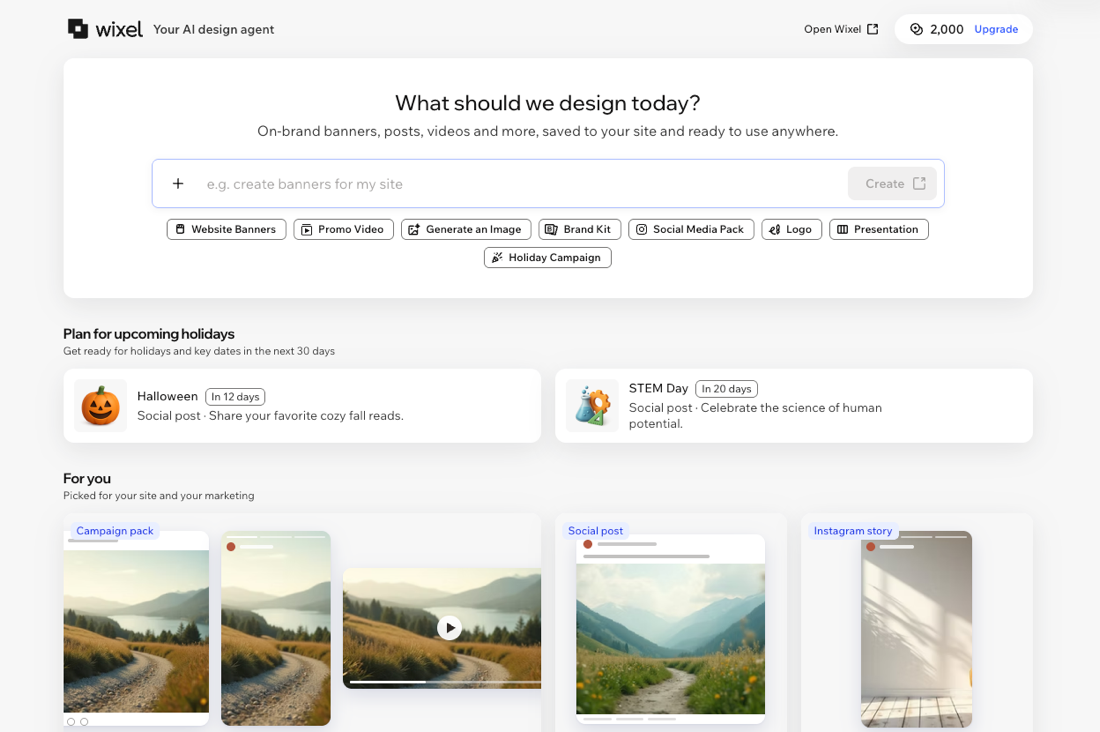Click the Presentation columns icon

843,229
